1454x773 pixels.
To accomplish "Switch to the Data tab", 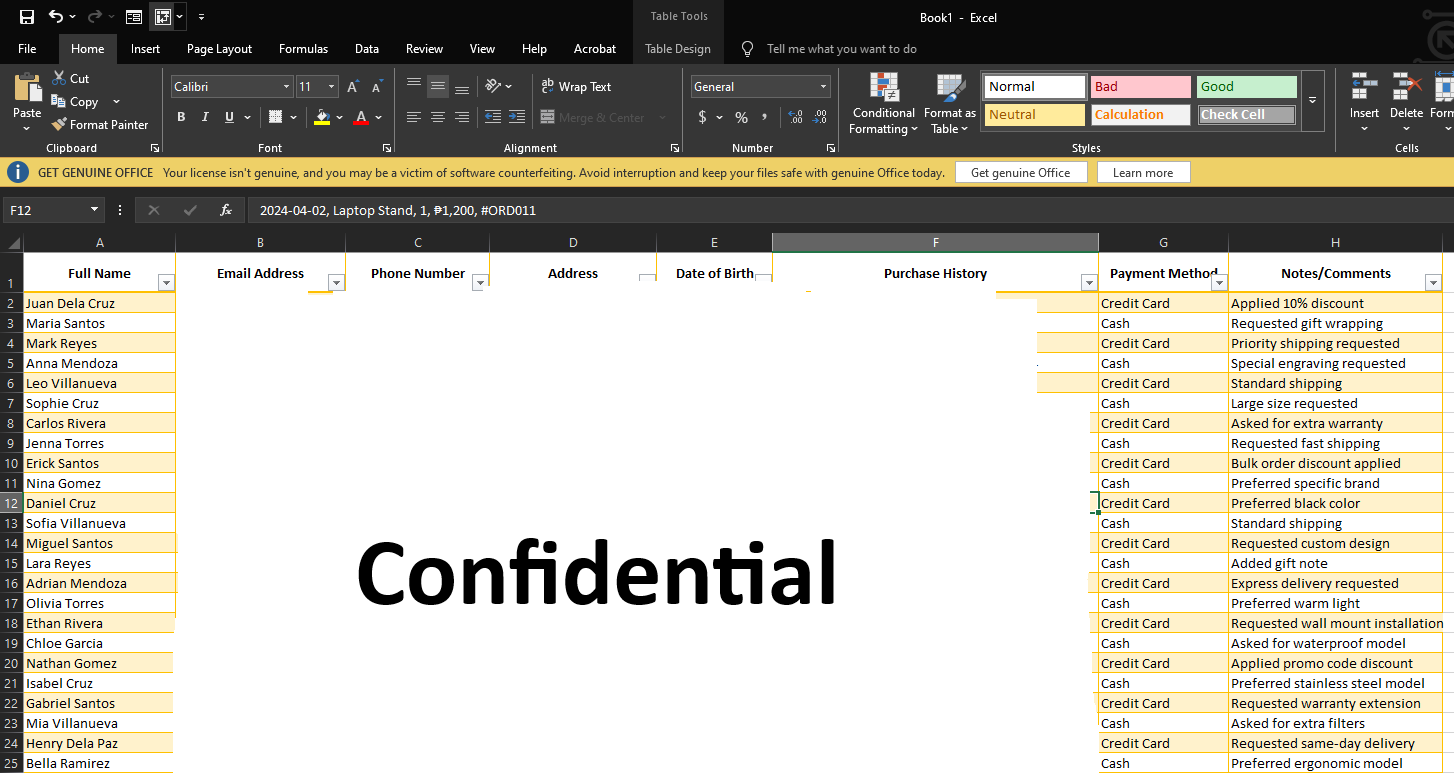I will point(367,49).
